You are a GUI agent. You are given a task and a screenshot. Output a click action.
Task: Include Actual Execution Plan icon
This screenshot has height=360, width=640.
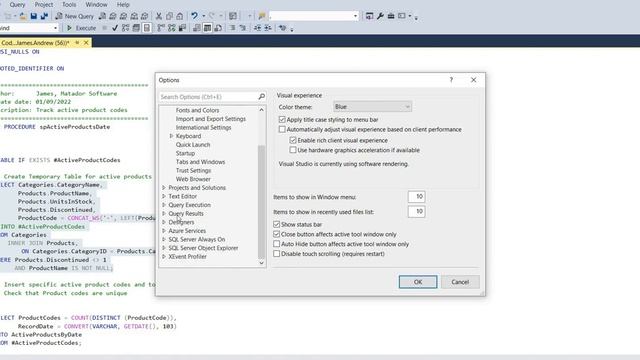(x=161, y=28)
